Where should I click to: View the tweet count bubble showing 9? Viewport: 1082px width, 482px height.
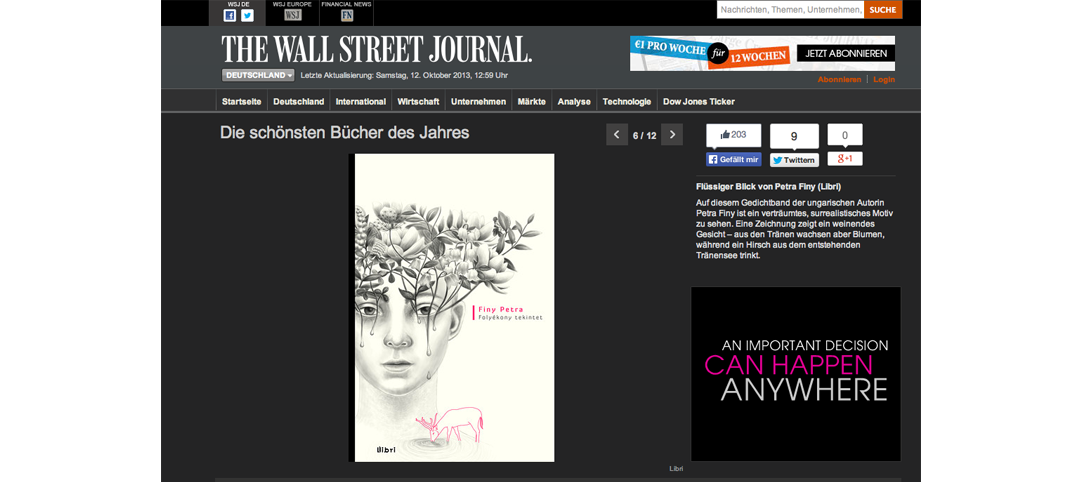794,136
